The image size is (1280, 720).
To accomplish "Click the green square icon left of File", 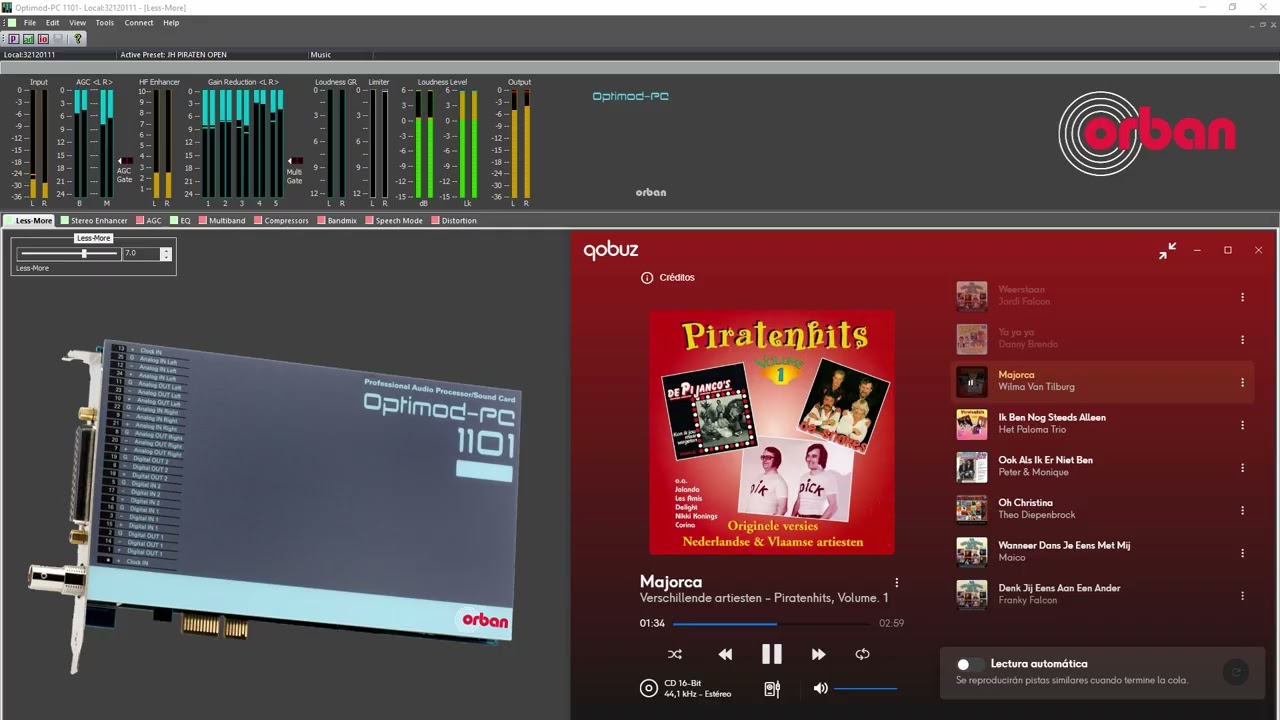I will coord(12,22).
